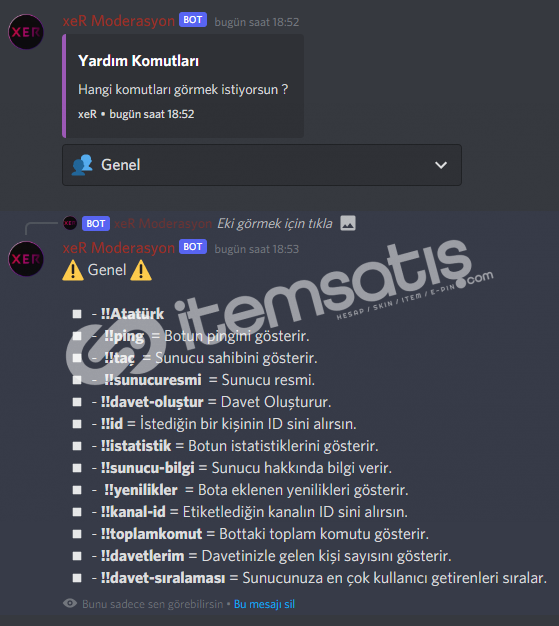Click the eye icon beside ephemeral notice
The width and height of the screenshot is (559, 626).
tap(70, 603)
